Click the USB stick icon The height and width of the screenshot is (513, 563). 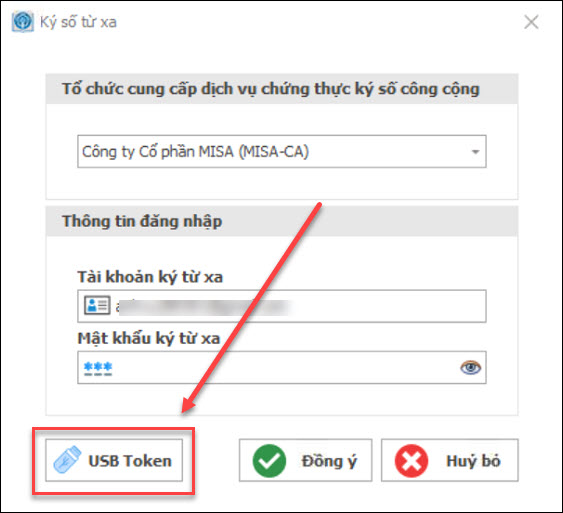pos(67,460)
